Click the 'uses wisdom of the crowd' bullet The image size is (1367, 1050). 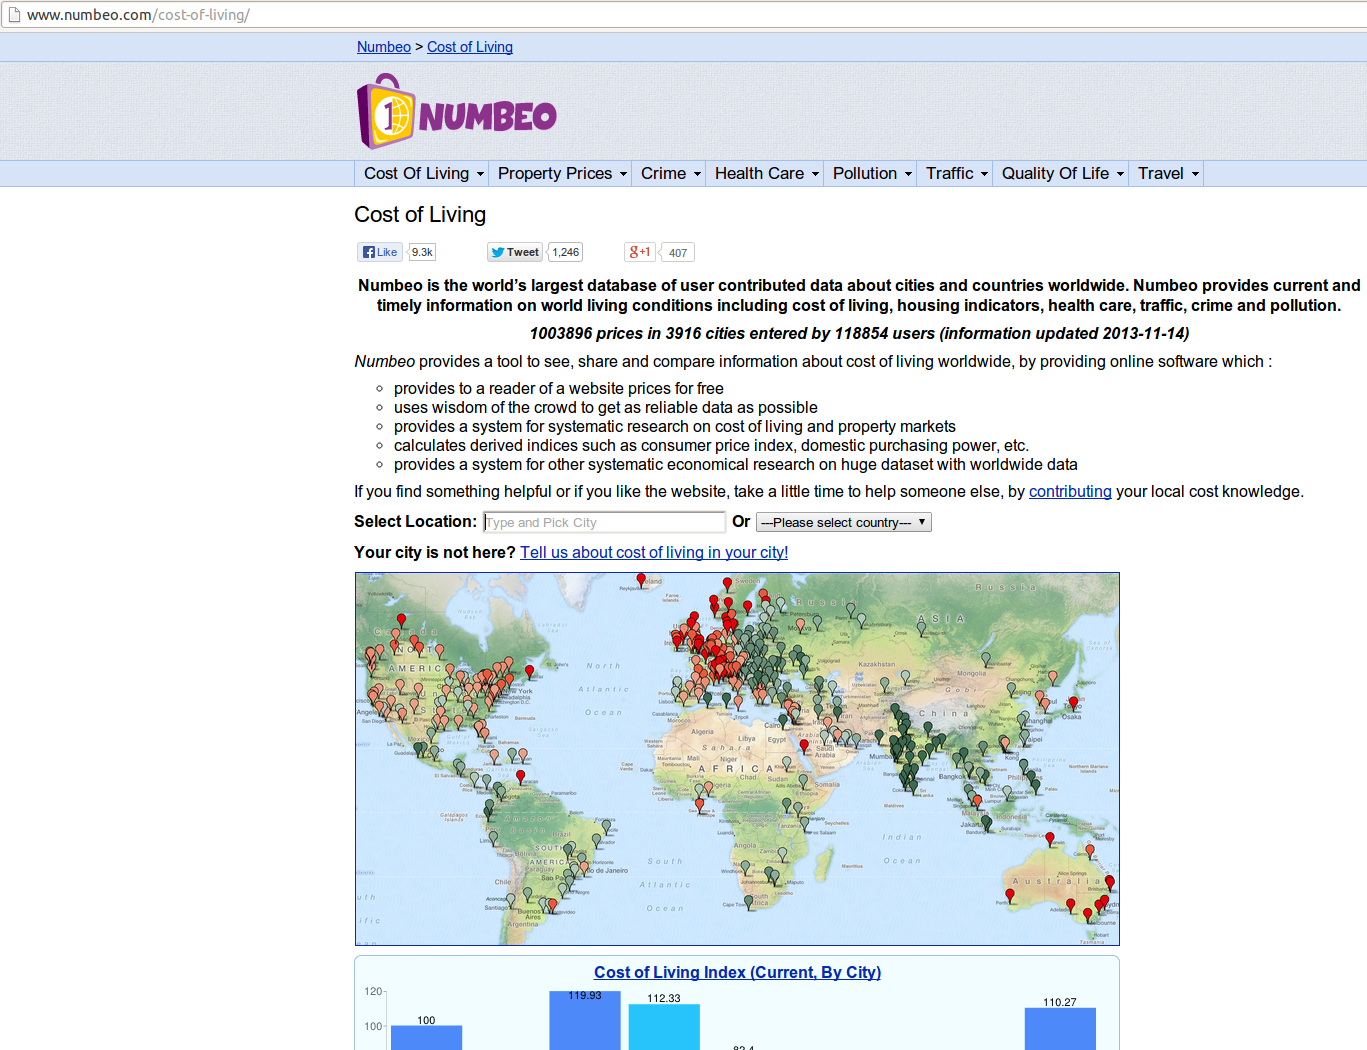pyautogui.click(x=606, y=407)
